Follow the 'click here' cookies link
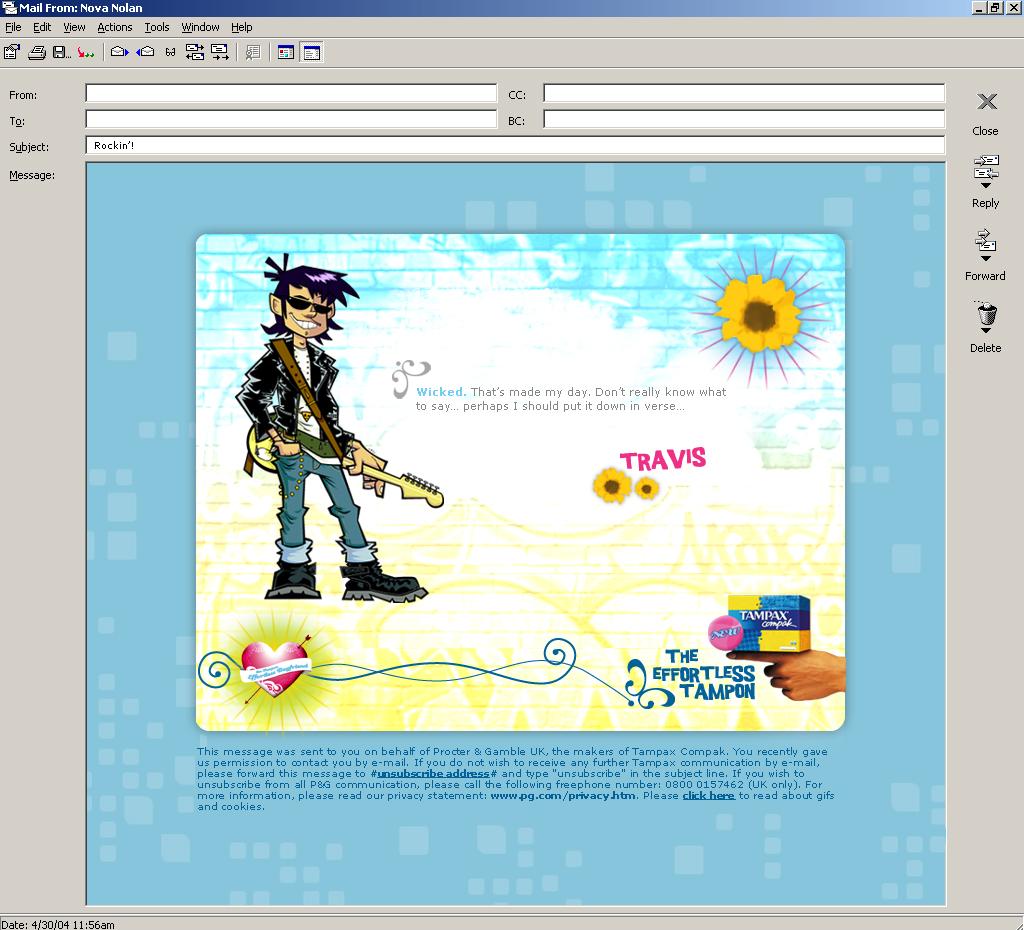Screen dimensions: 1024x930 [709, 795]
